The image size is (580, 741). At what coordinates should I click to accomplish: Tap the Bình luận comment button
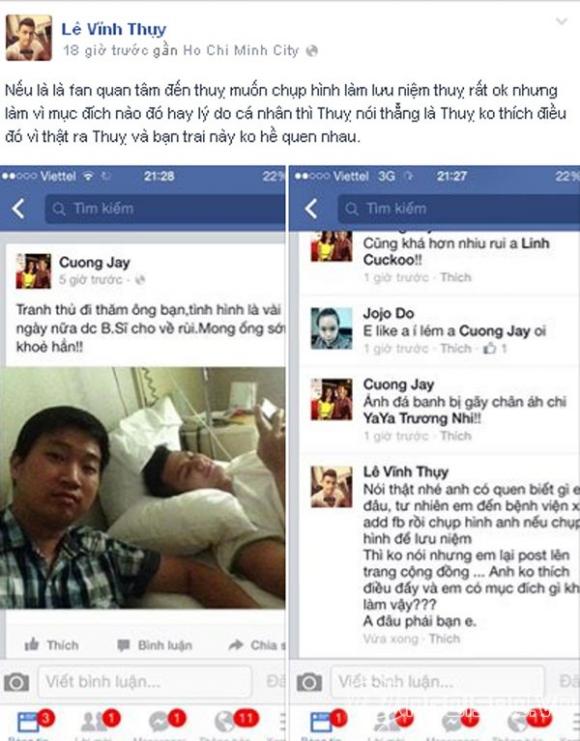155,645
